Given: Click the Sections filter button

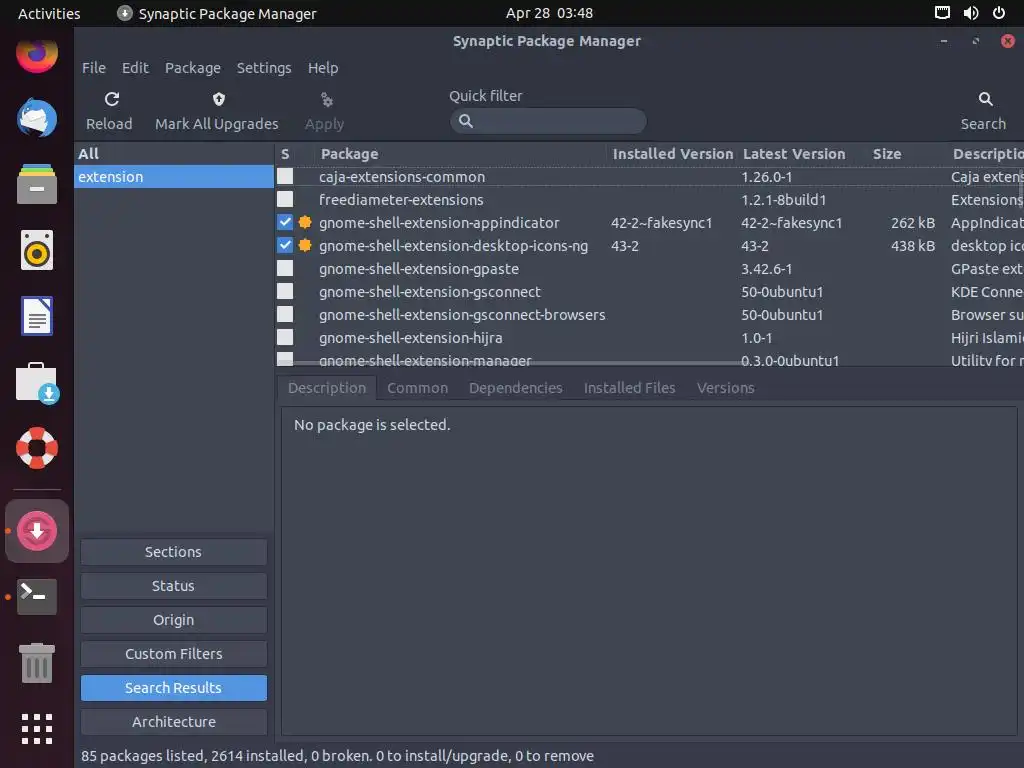Looking at the screenshot, I should coord(174,552).
